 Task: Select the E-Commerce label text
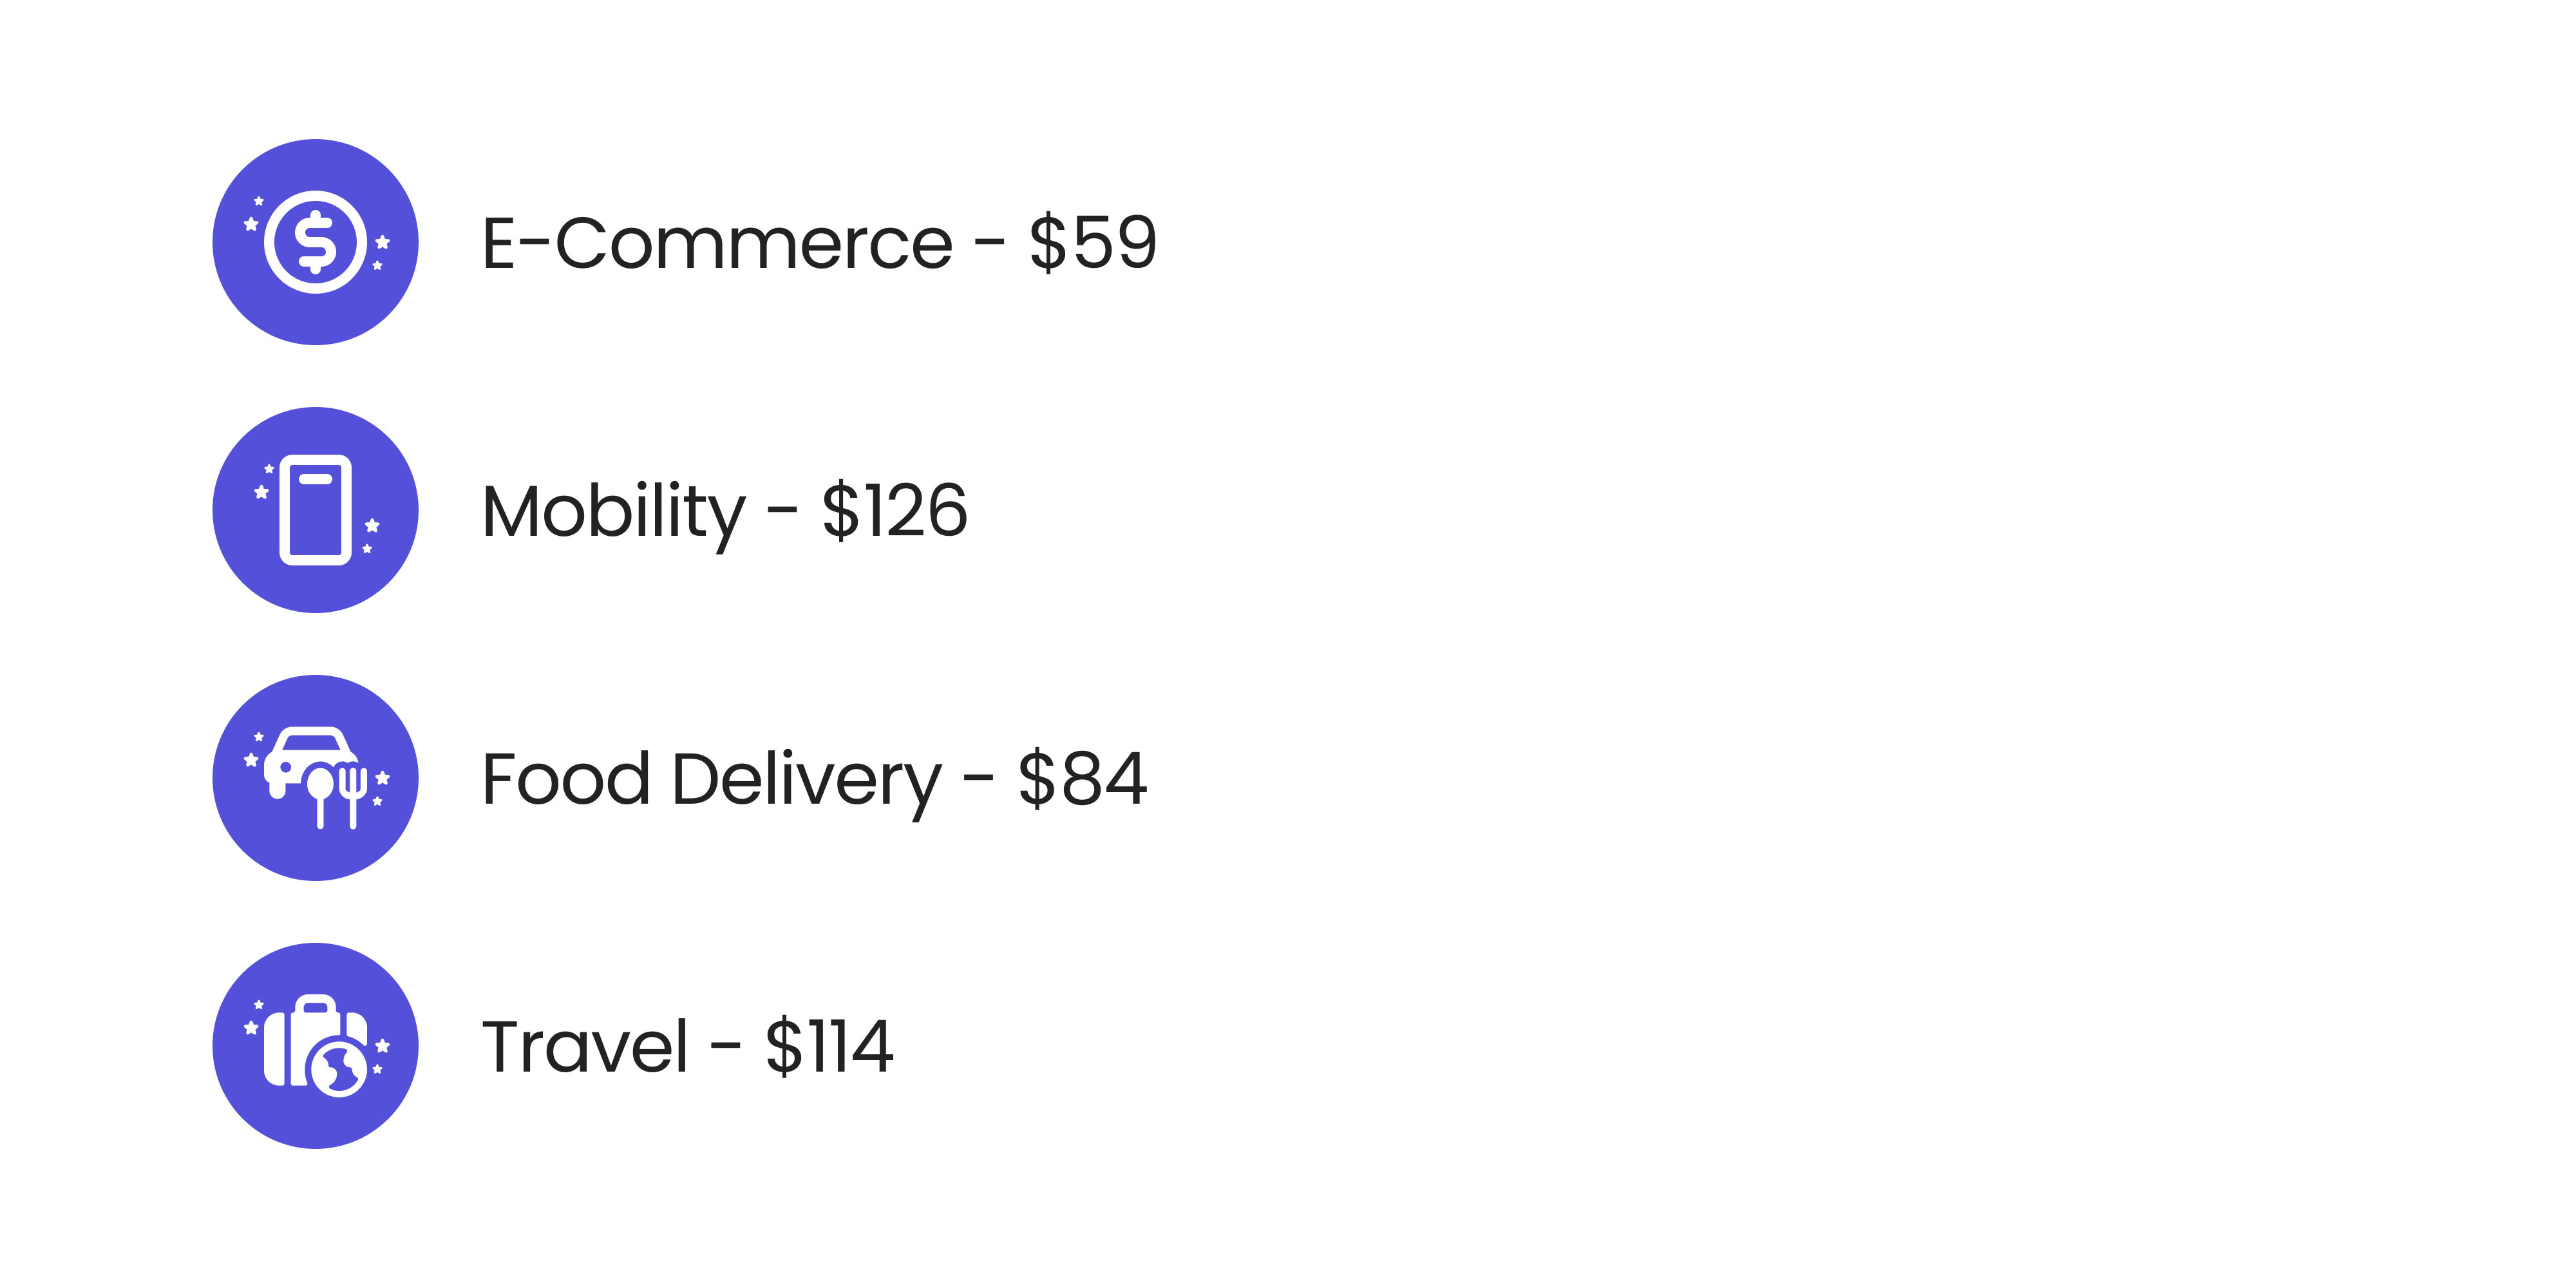(x=716, y=243)
